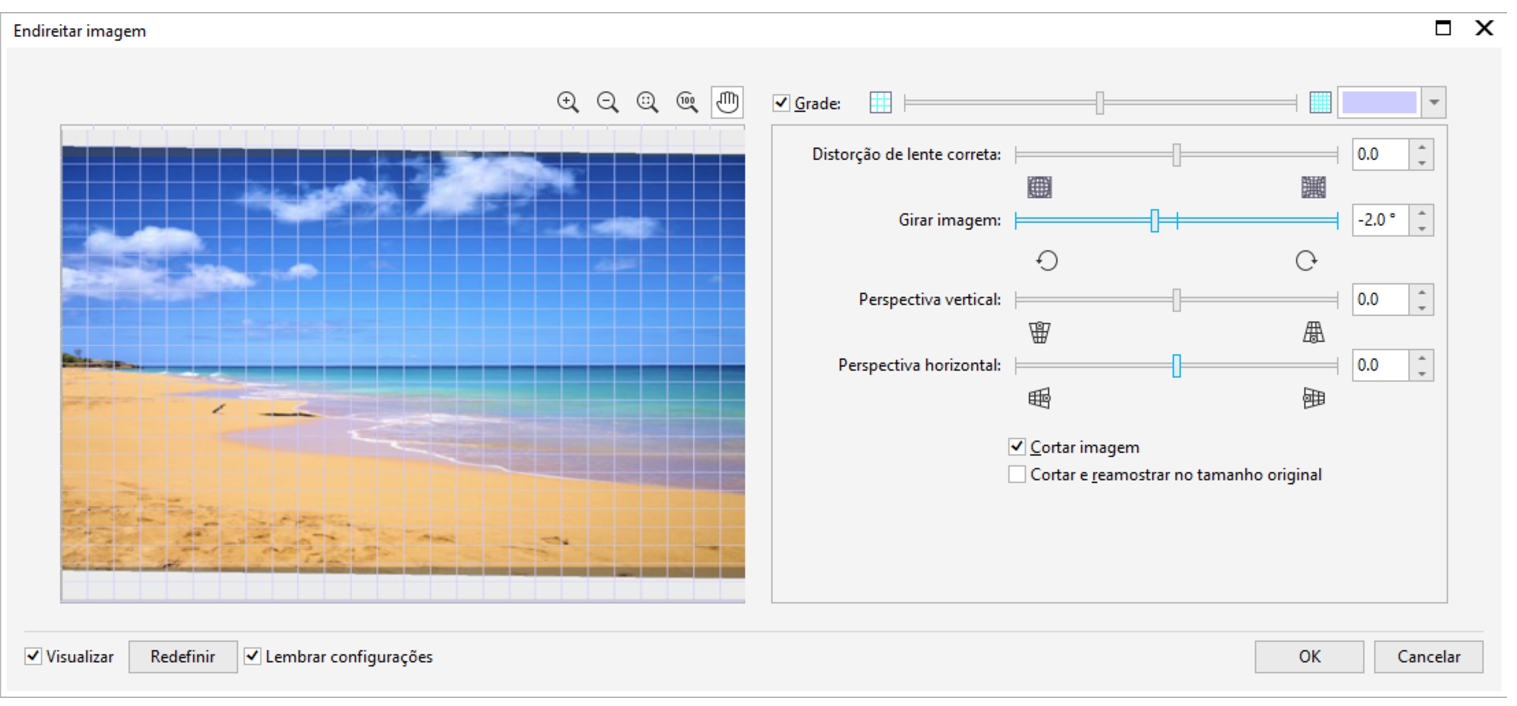Viewport: 1517px width, 706px height.
Task: Decrease Perspectiva vertical value with down arrow
Action: tap(1422, 307)
